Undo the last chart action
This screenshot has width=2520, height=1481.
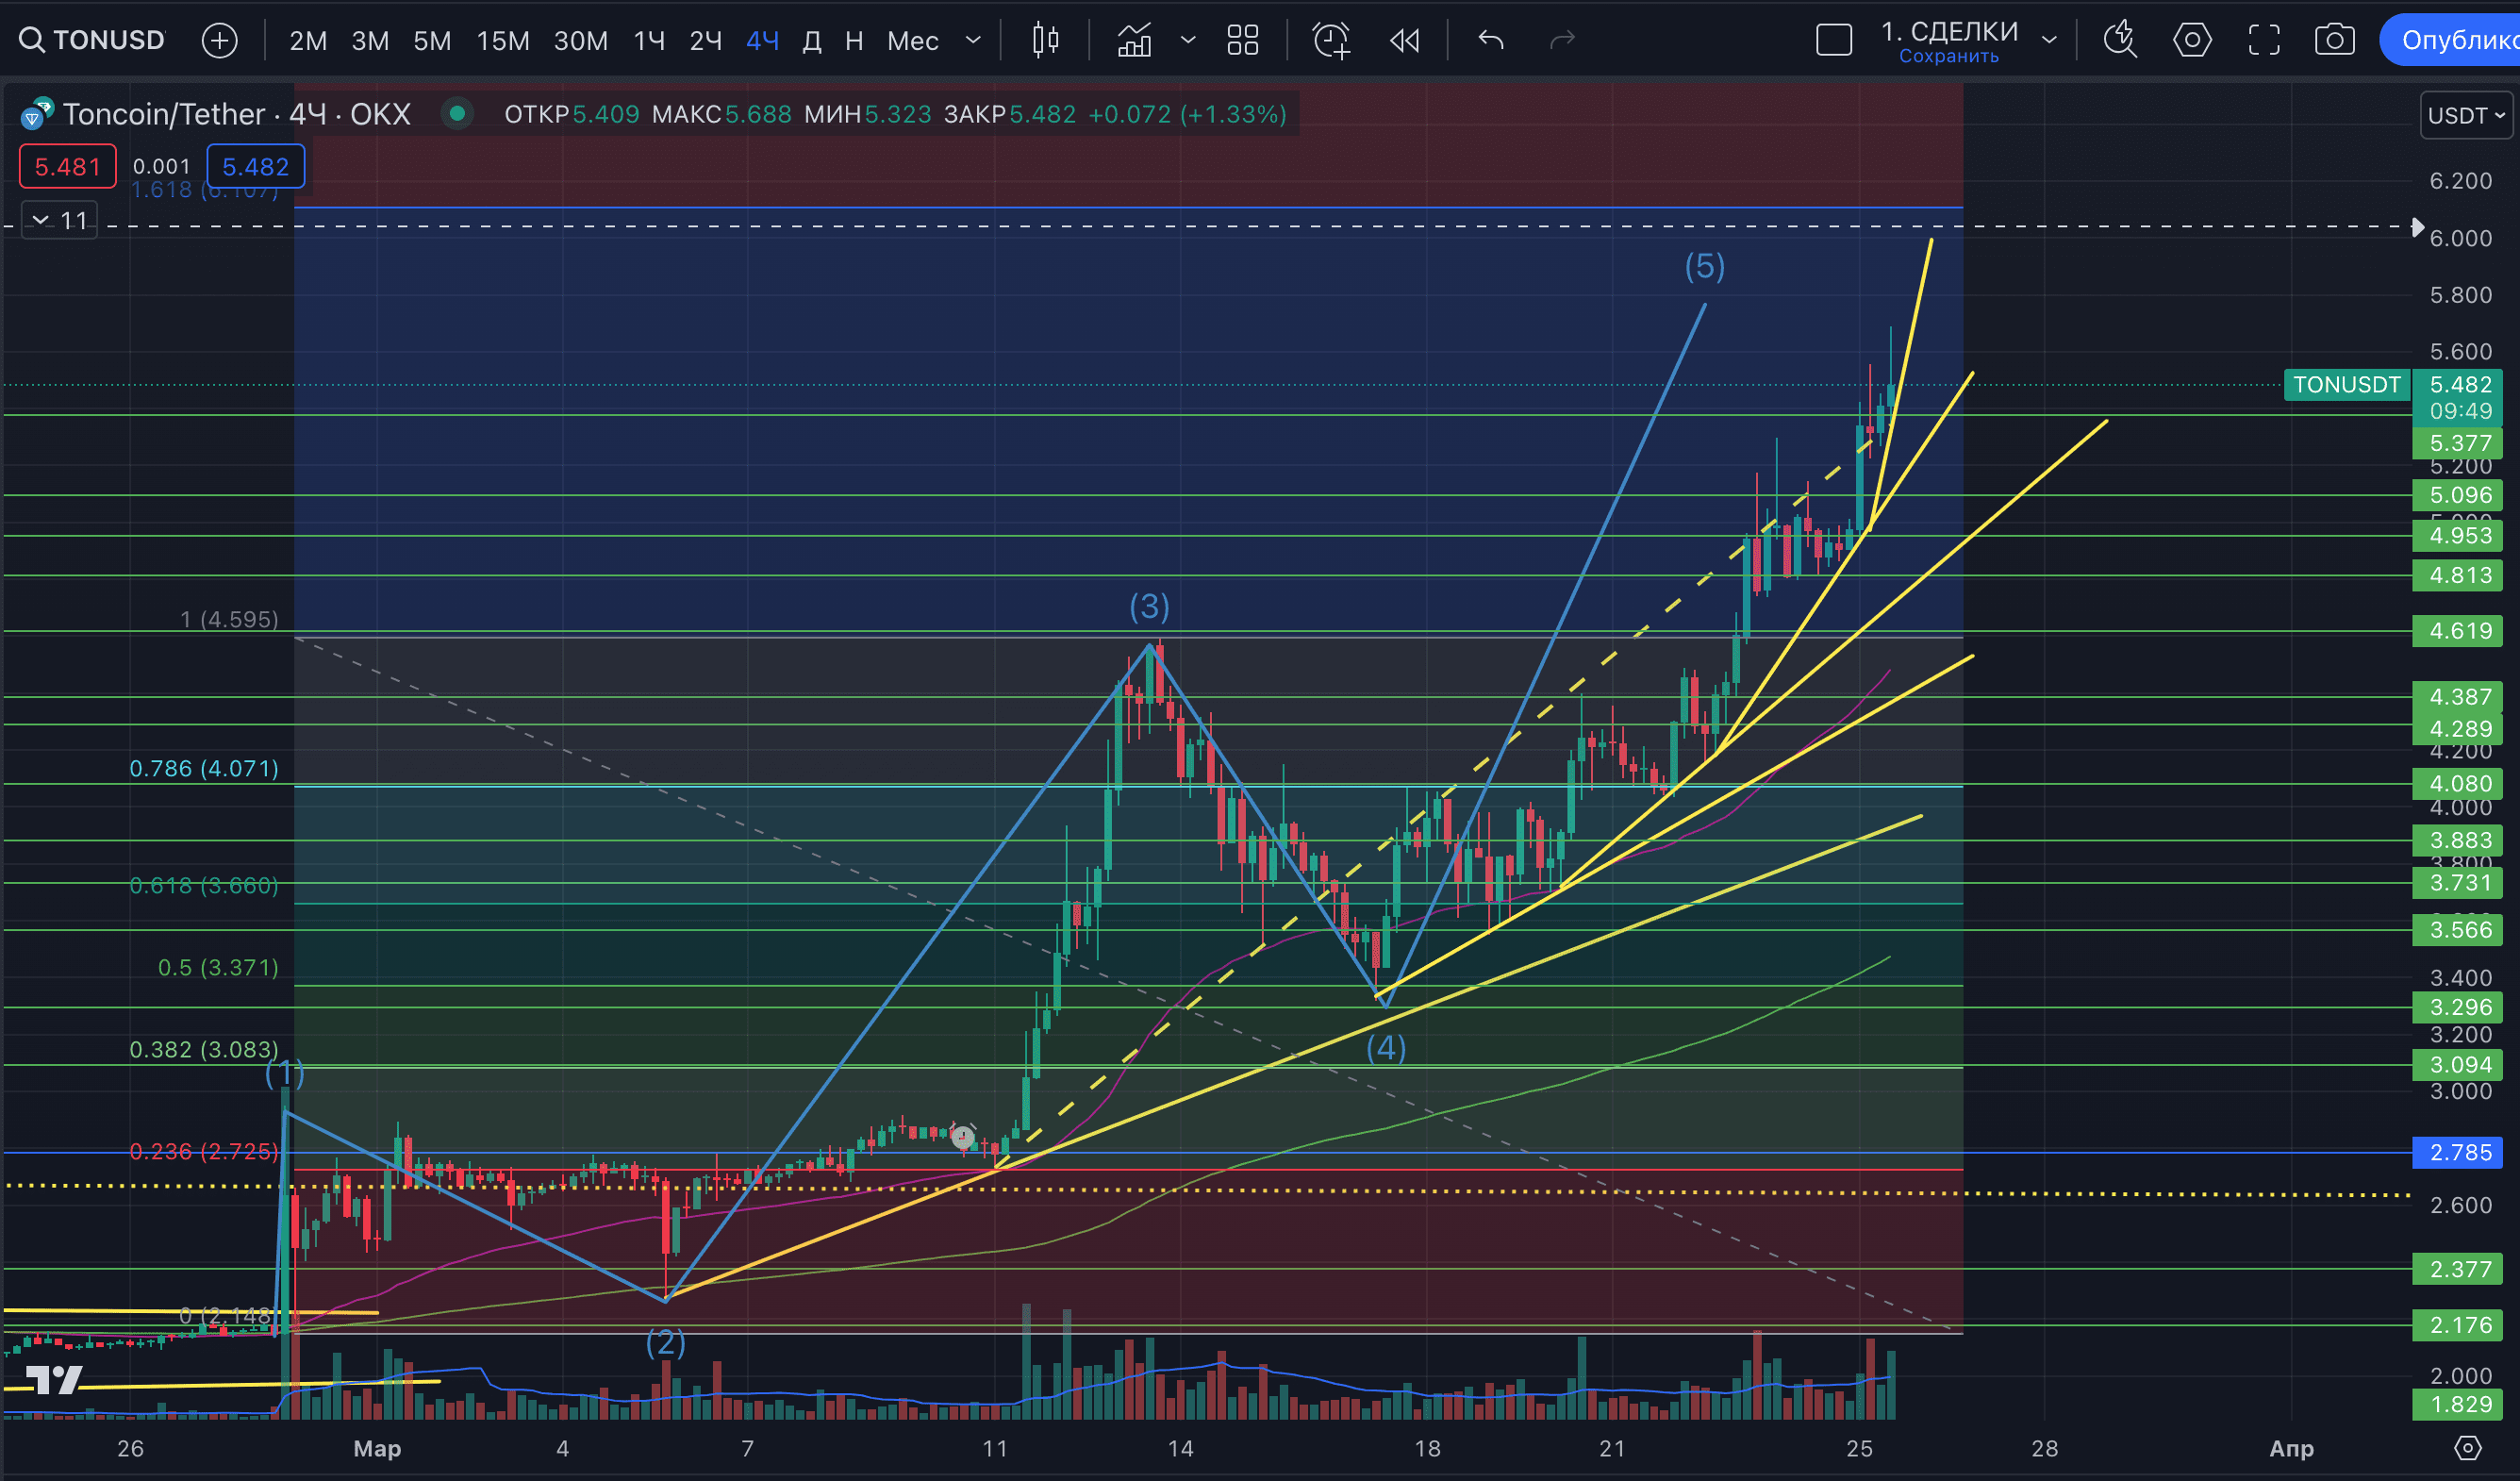point(1489,40)
